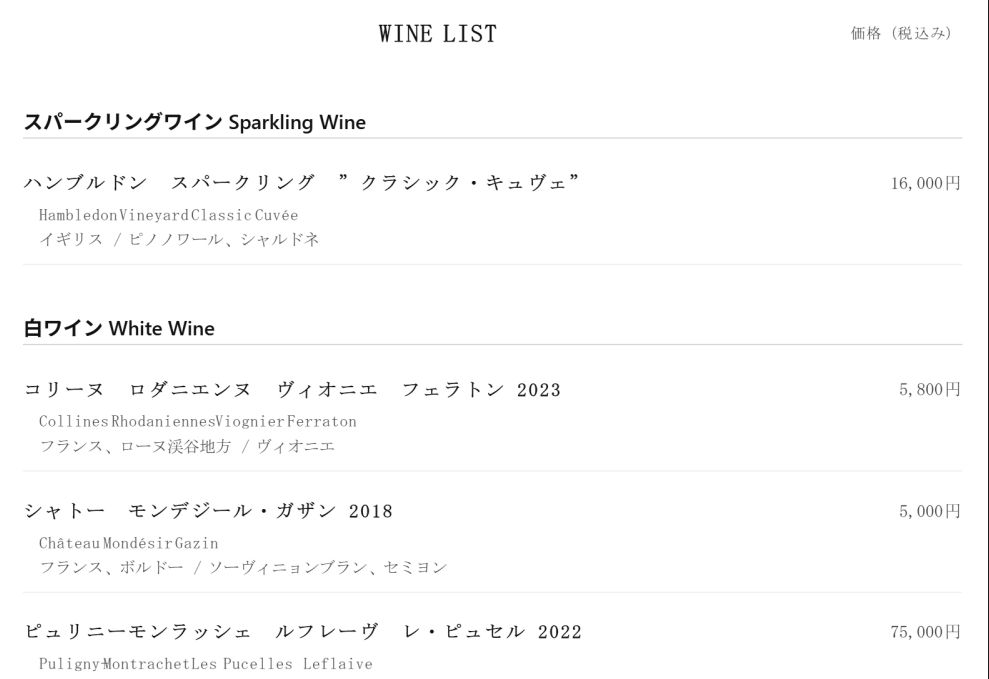The height and width of the screenshot is (679, 989).
Task: Click the 75,000円 price
Action: pyautogui.click(x=925, y=632)
